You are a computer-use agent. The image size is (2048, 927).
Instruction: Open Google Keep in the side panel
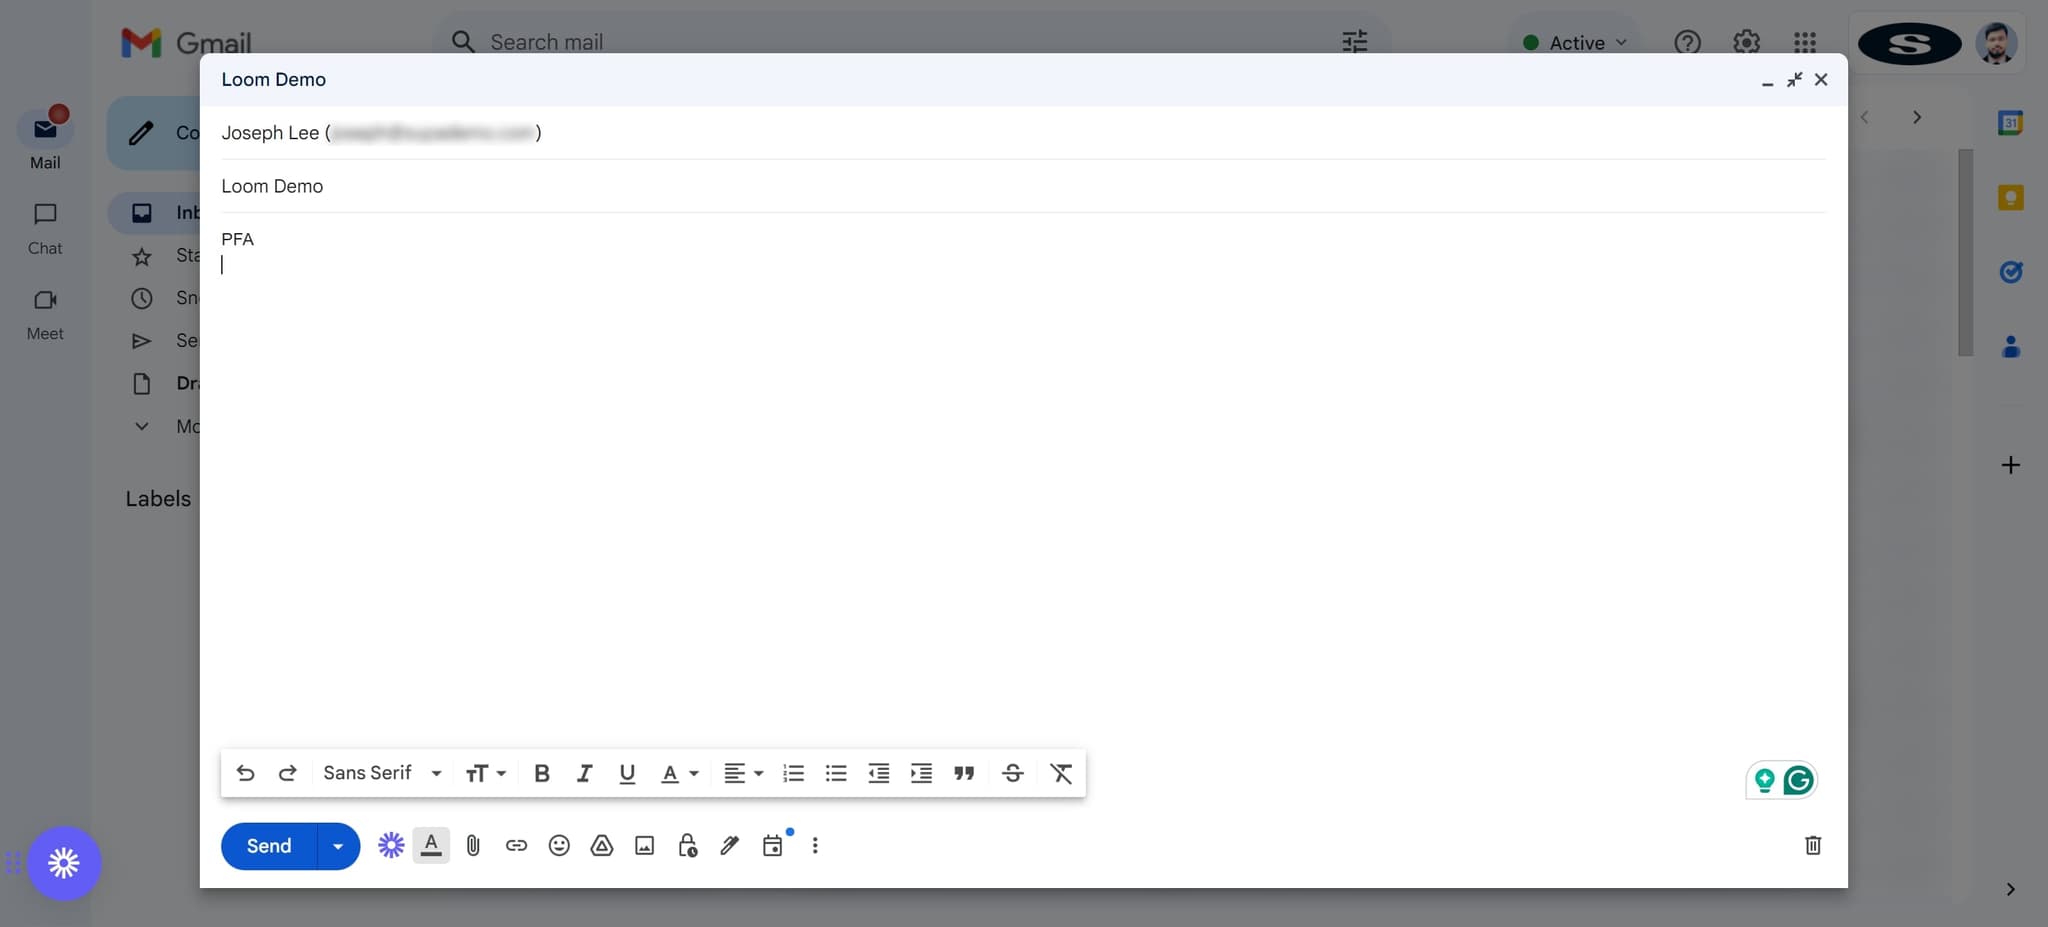coord(2011,197)
